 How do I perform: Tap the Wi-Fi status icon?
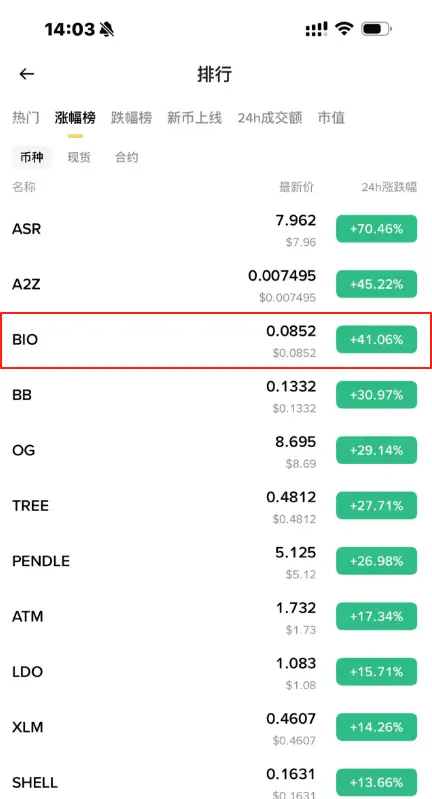(x=344, y=29)
